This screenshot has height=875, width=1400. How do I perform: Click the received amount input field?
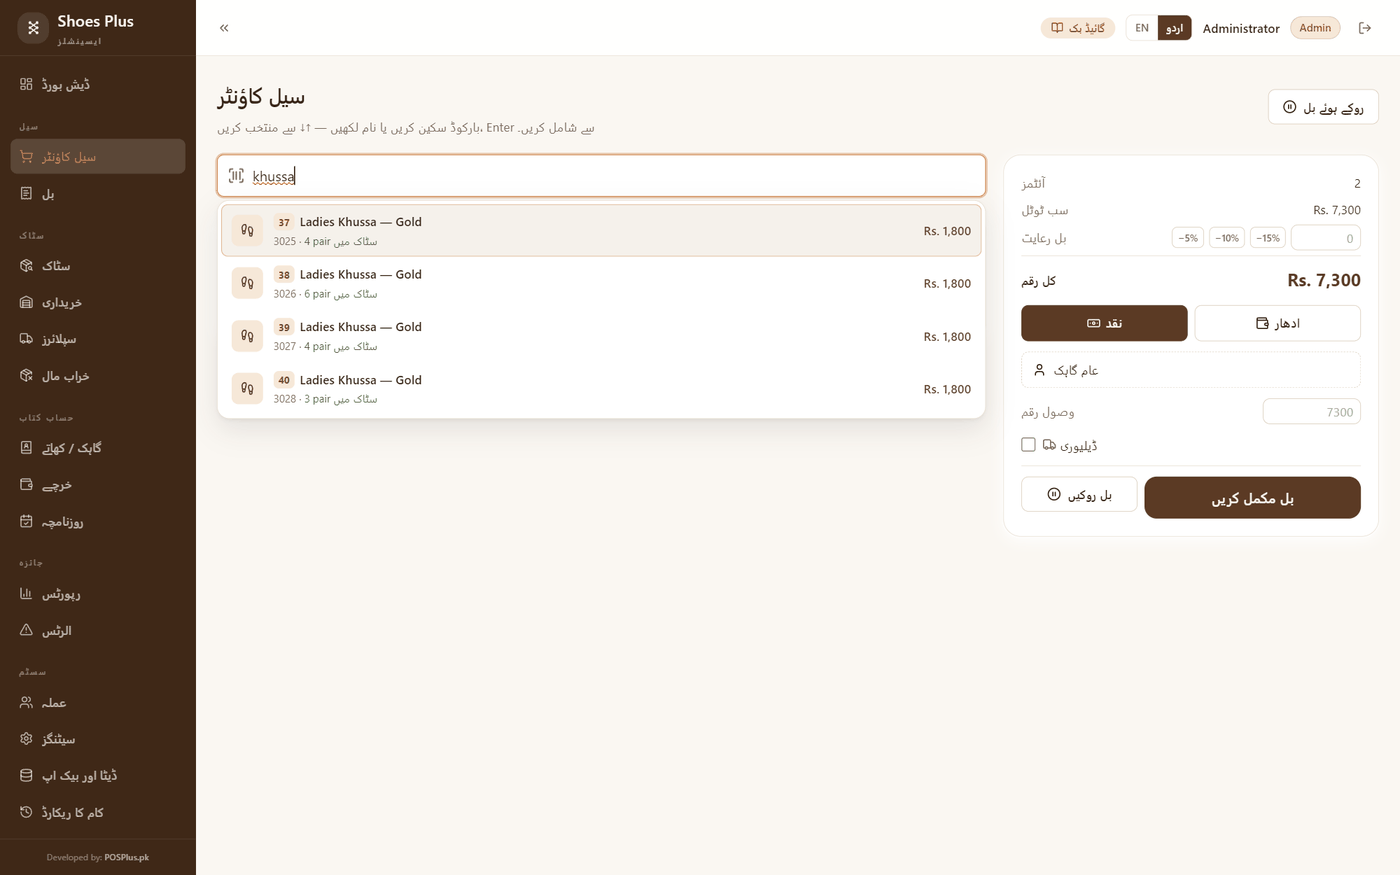click(1311, 412)
